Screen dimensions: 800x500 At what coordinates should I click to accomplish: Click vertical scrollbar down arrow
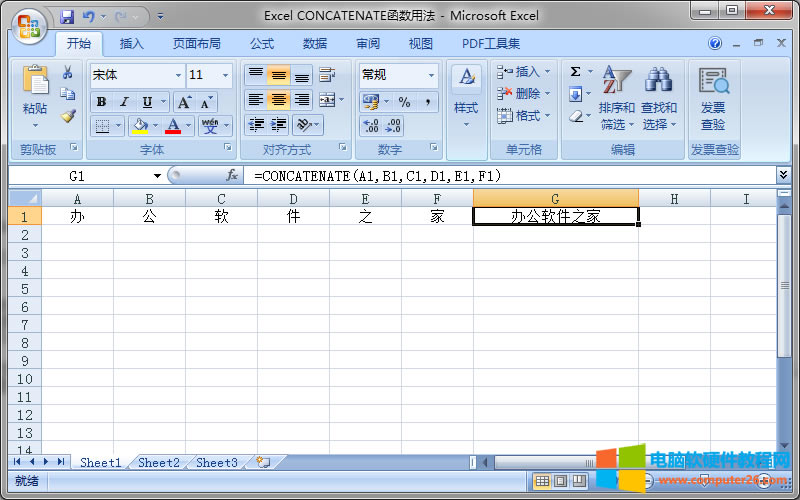784,446
